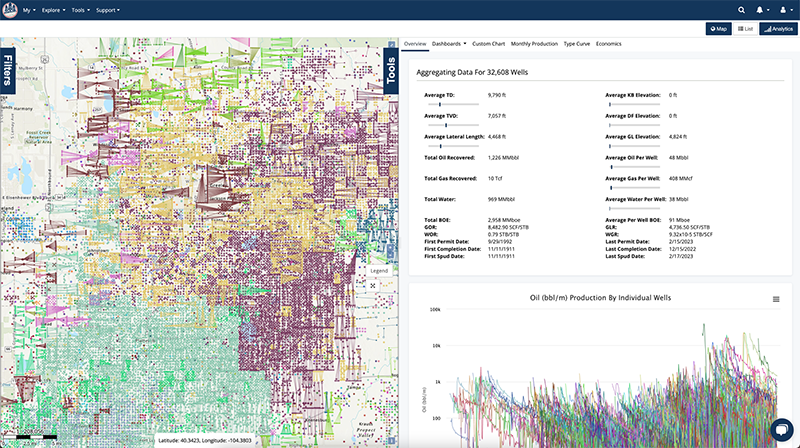Open the user account icon
The image size is (800, 448).
(x=784, y=9)
